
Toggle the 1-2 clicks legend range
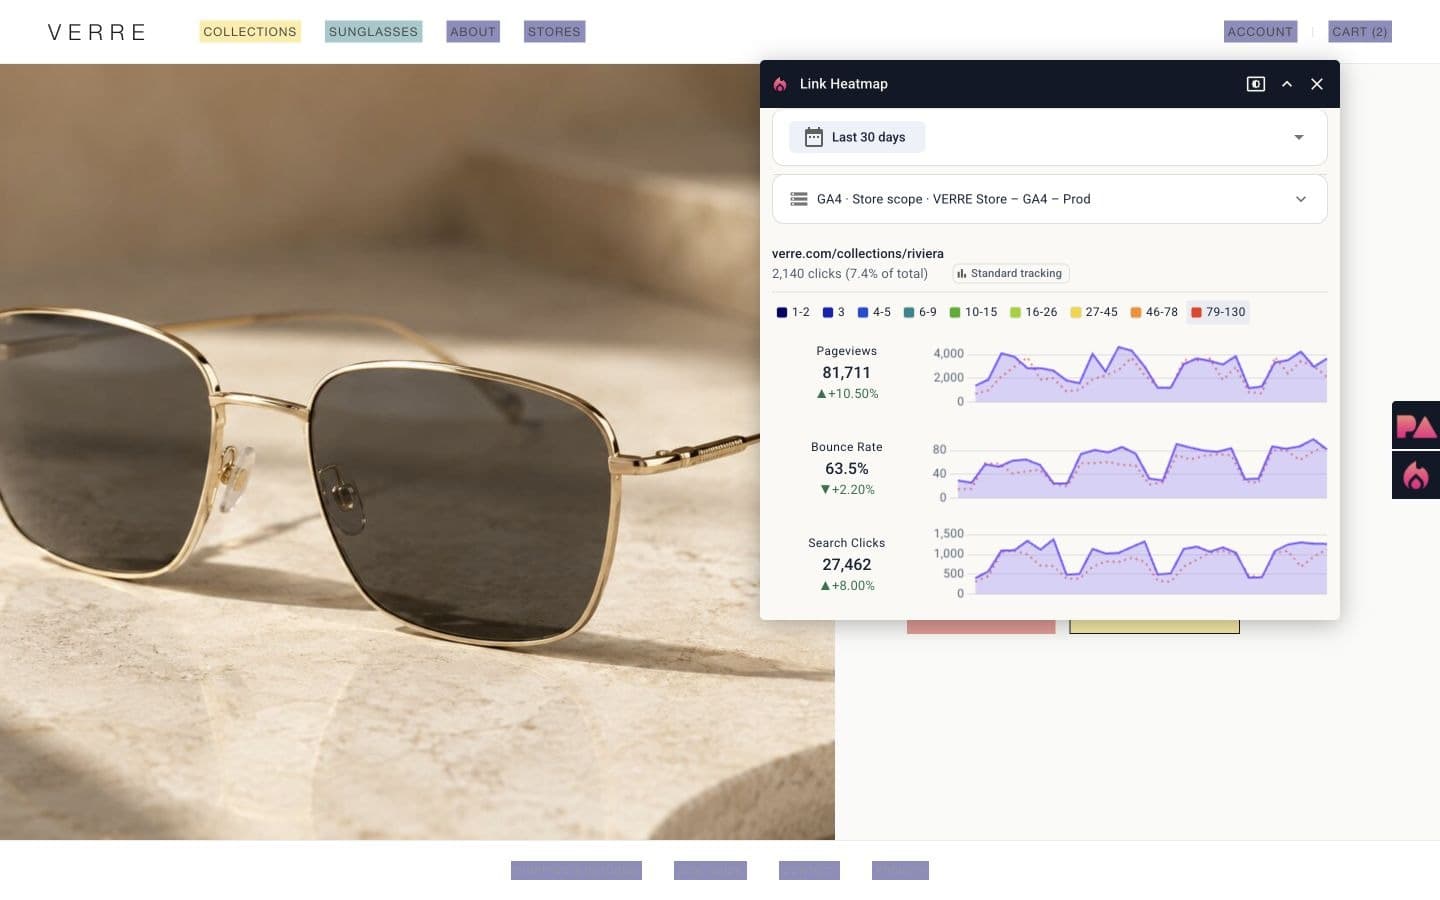tap(793, 312)
